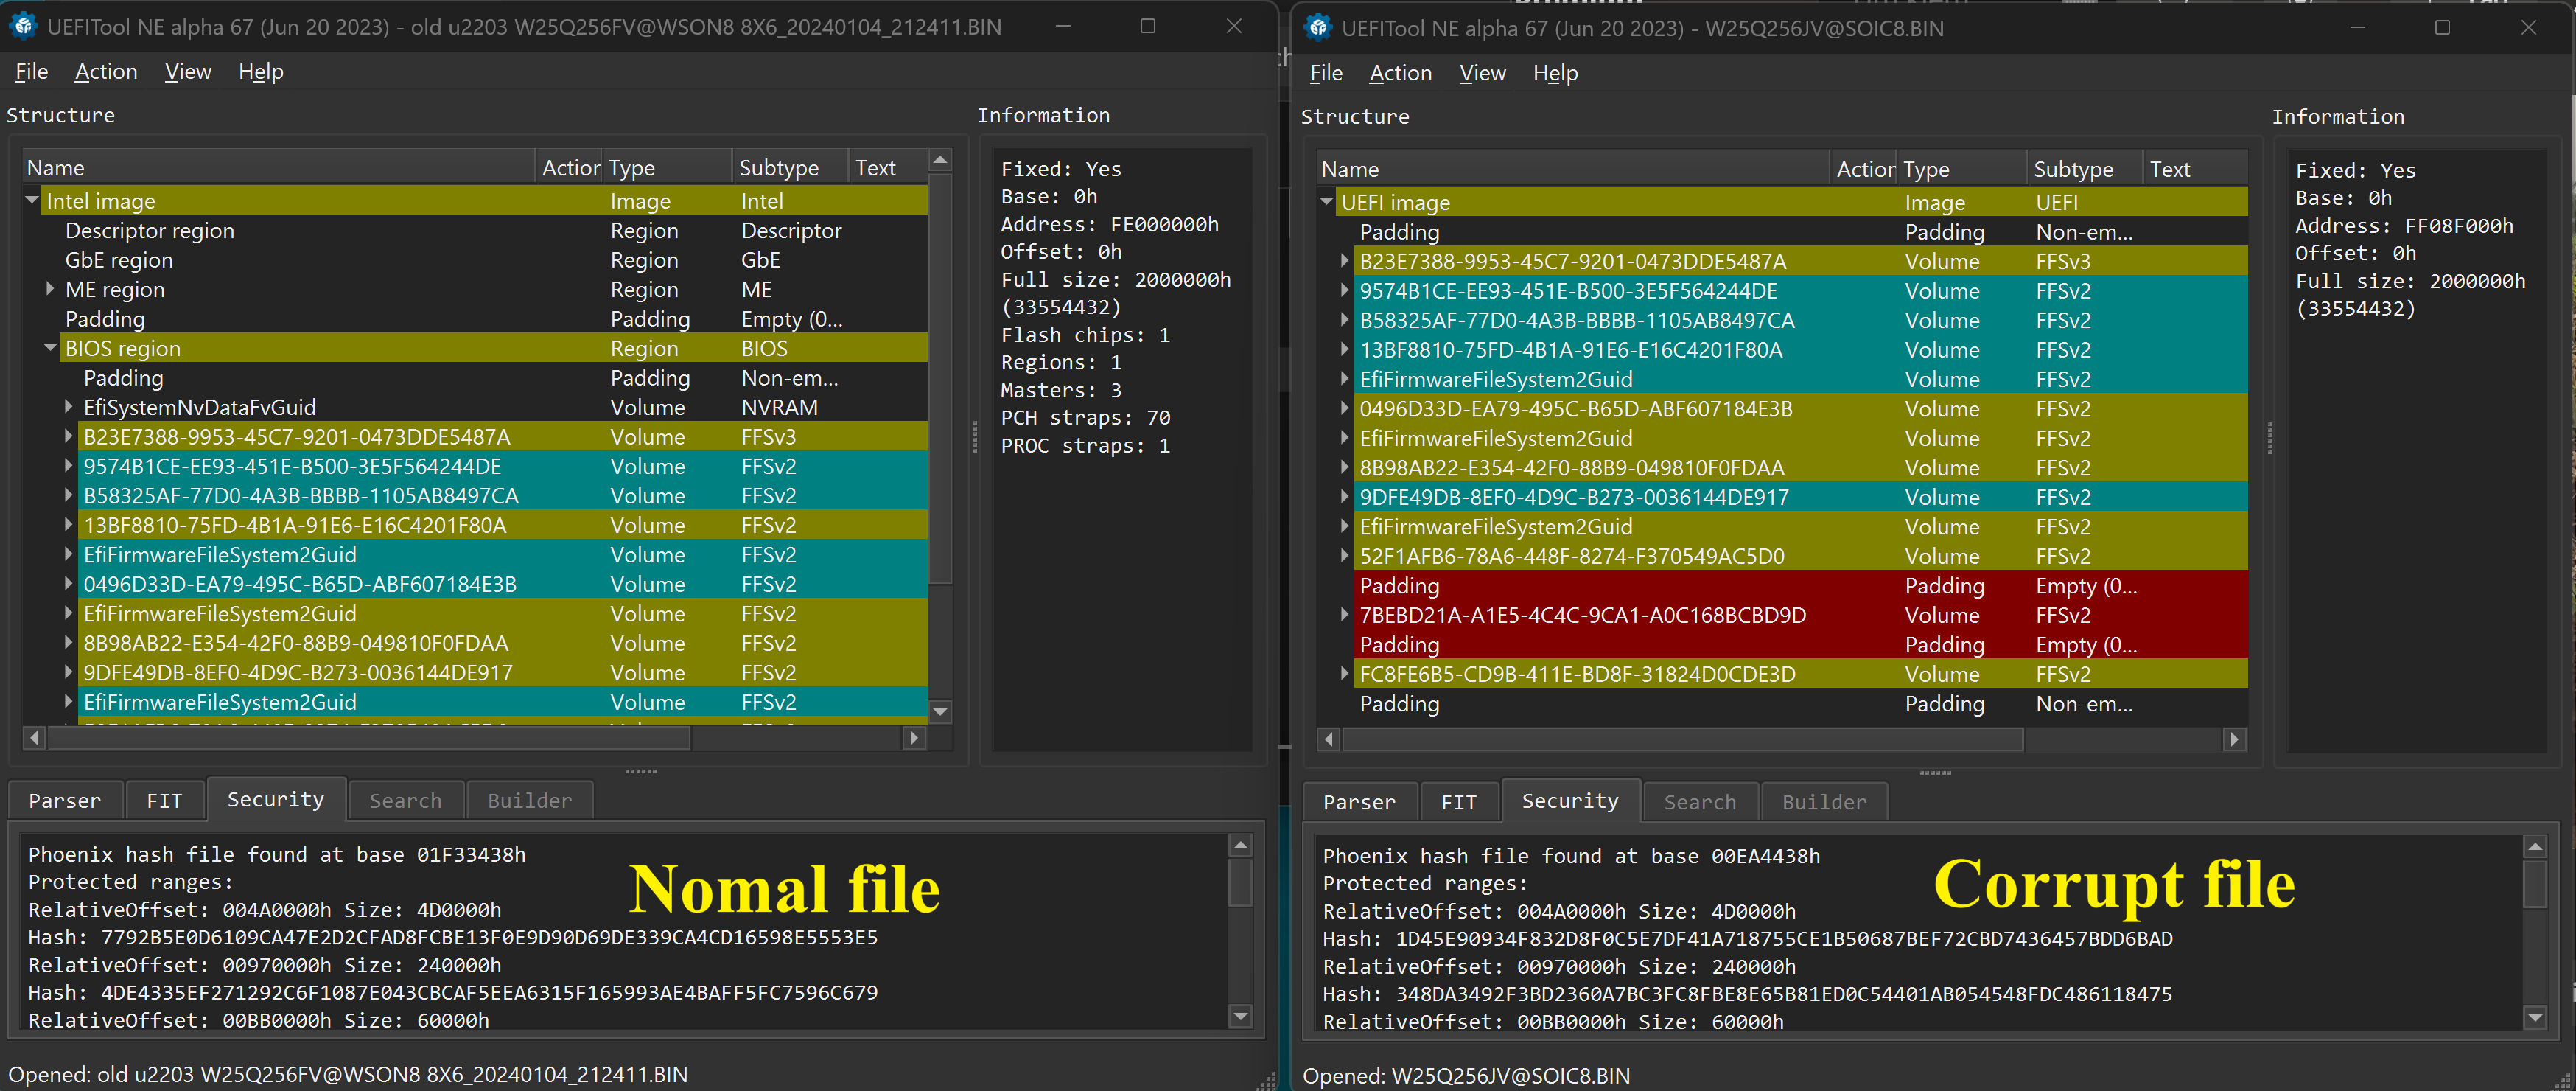The height and width of the screenshot is (1091, 2576).
Task: Open File menu in right window
Action: point(1325,73)
